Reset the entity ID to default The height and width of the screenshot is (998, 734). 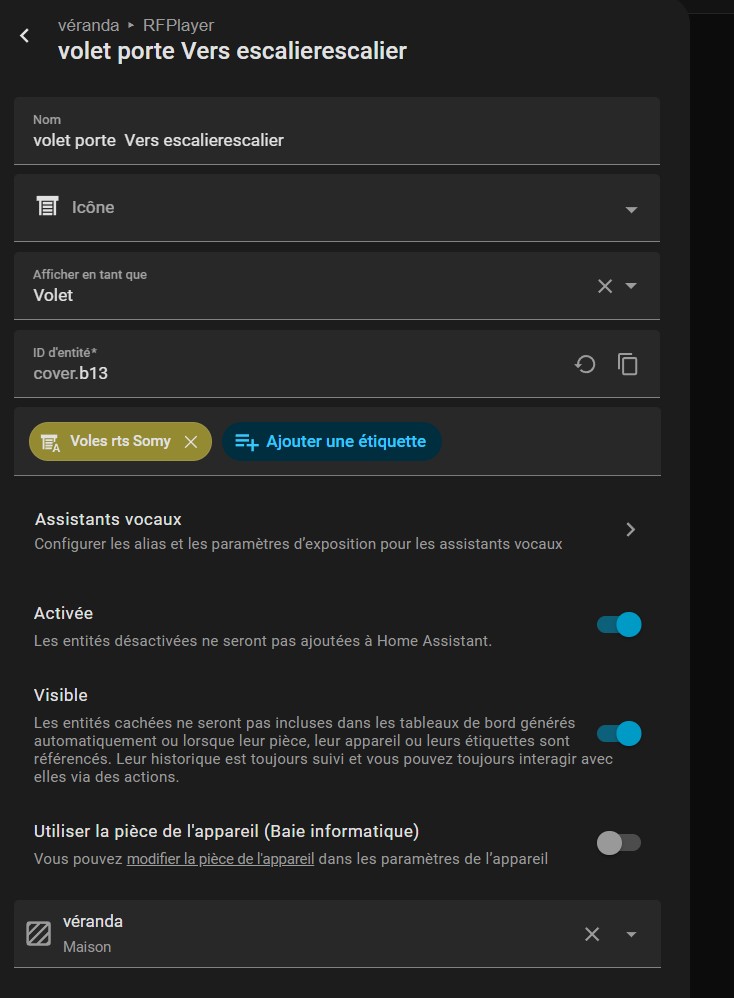pos(585,364)
